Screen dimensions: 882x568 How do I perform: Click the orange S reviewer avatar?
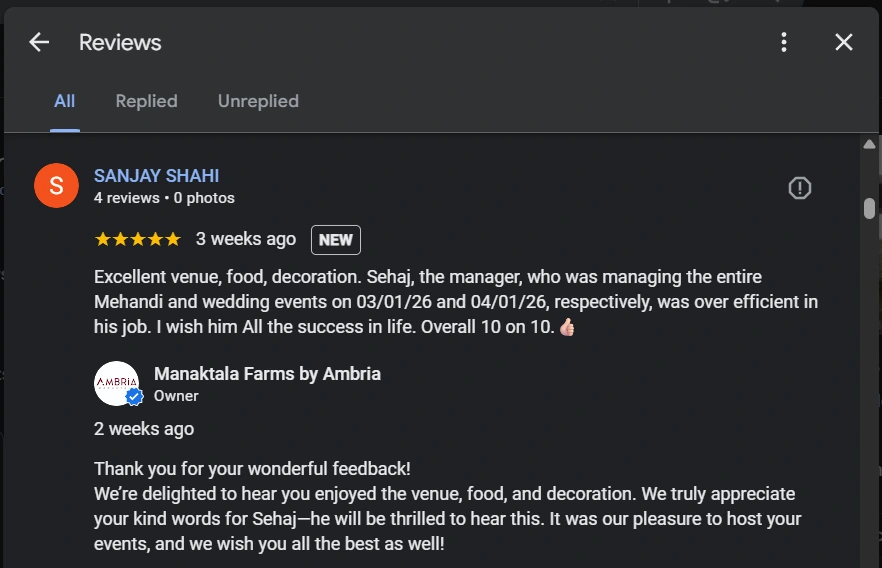click(56, 185)
